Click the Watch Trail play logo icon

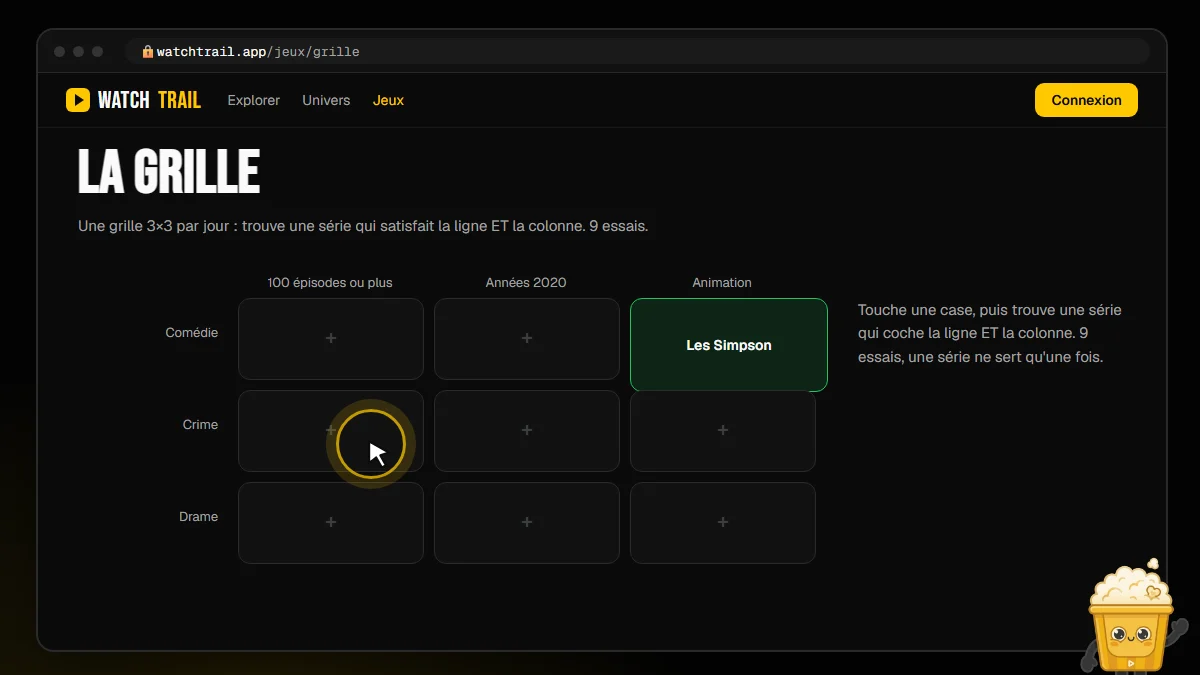78,100
